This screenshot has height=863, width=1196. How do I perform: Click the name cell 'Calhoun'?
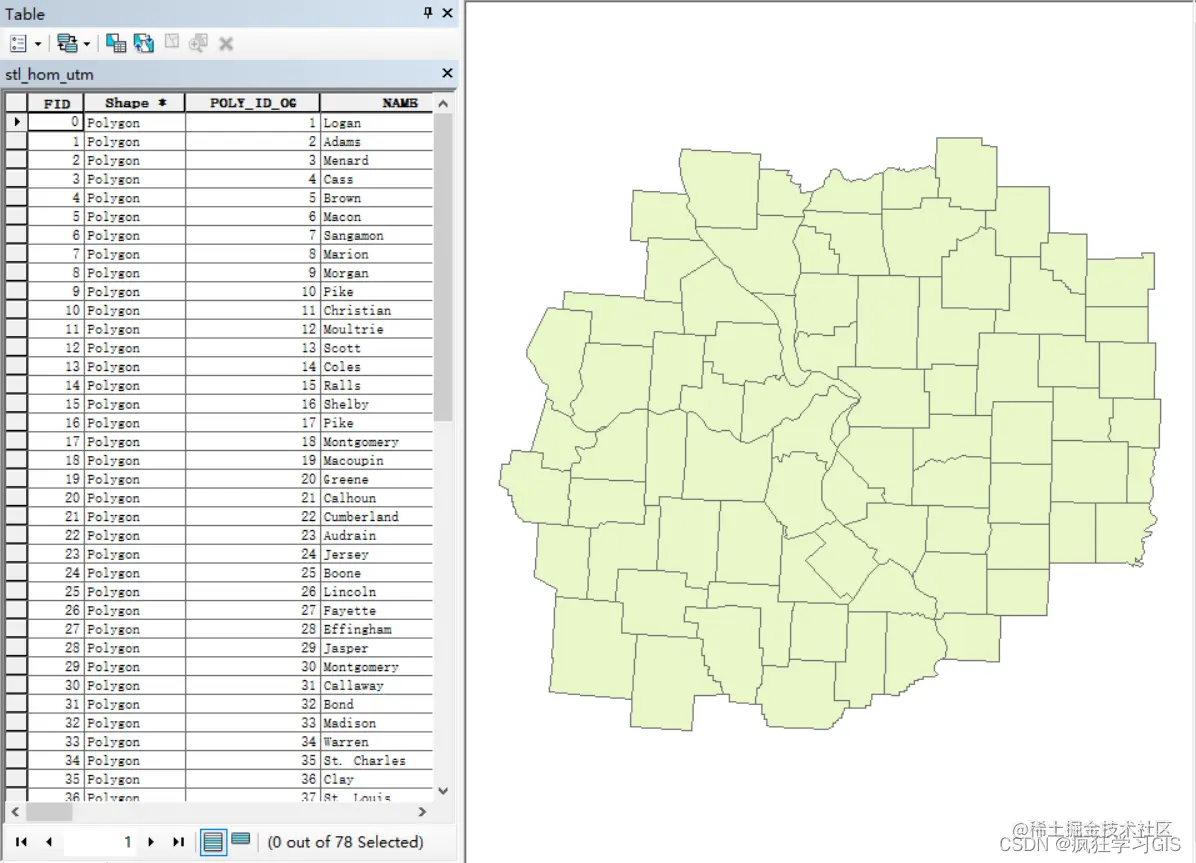pyautogui.click(x=376, y=498)
